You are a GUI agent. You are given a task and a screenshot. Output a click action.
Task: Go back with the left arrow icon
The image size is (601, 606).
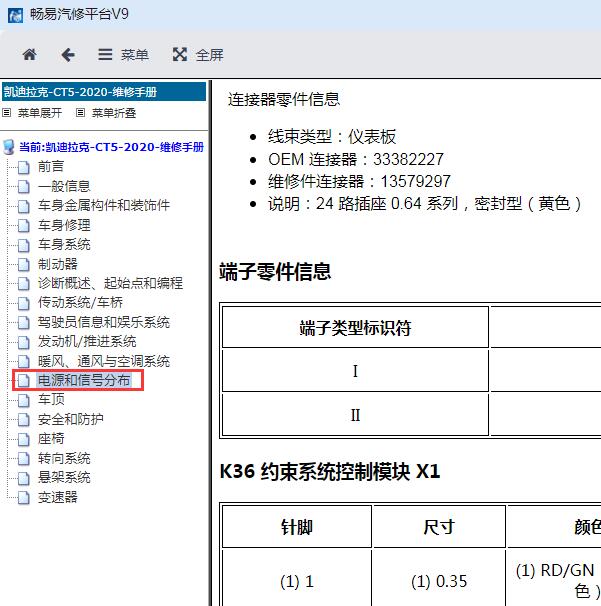pos(68,55)
